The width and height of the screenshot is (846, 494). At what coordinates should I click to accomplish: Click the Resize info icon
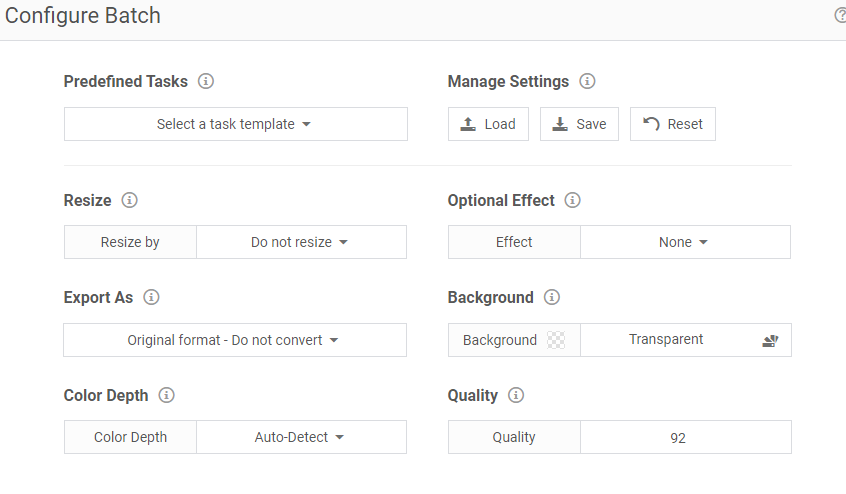tap(129, 200)
